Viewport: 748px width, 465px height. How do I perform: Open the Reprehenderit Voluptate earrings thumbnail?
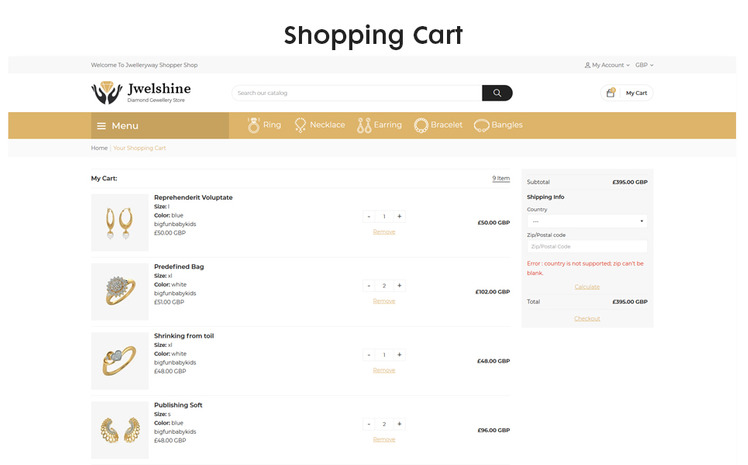pyautogui.click(x=120, y=223)
